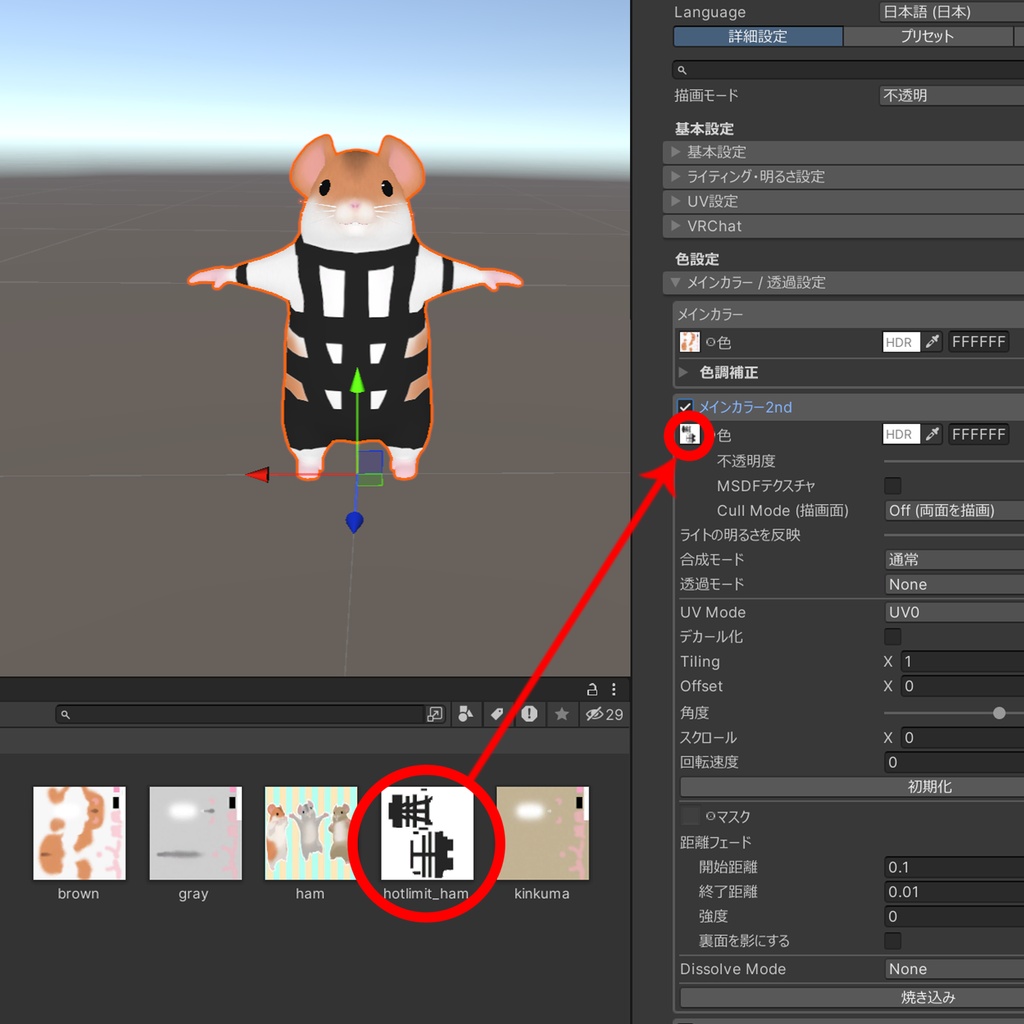Image resolution: width=1024 pixels, height=1024 pixels.
Task: Open the 合成モード dropdown 通常
Action: click(x=954, y=559)
